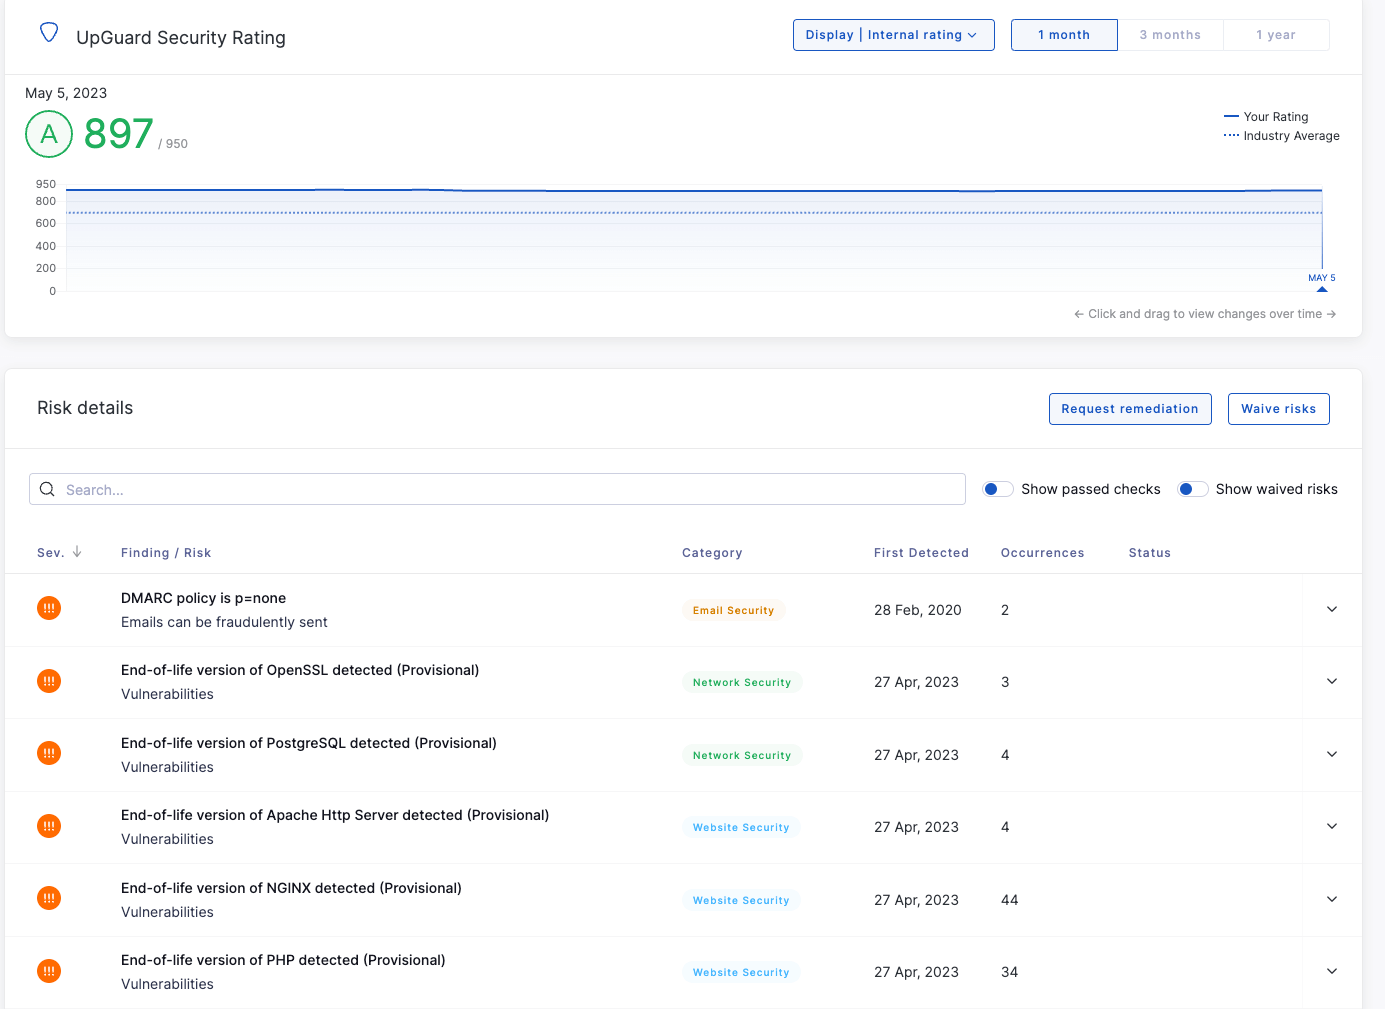Click the Sev. sort arrow icon
Image resolution: width=1385 pixels, height=1009 pixels.
77,552
